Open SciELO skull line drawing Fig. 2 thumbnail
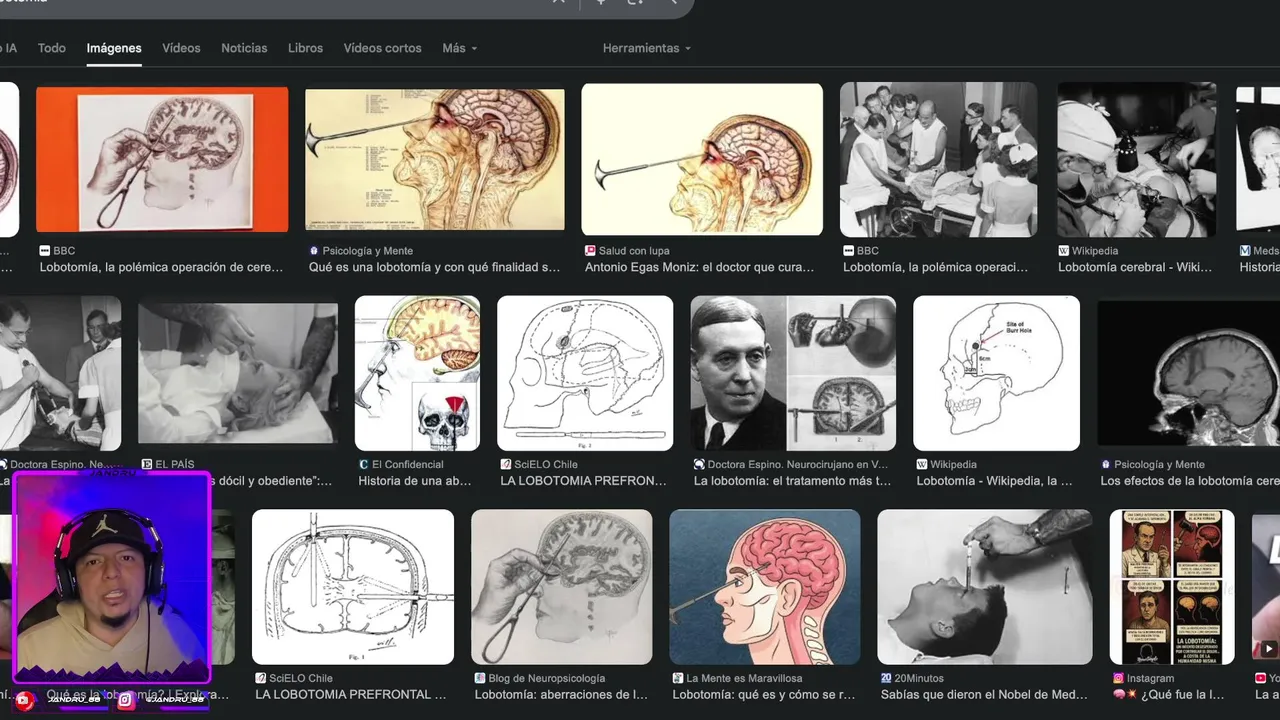1280x720 pixels. tap(585, 373)
